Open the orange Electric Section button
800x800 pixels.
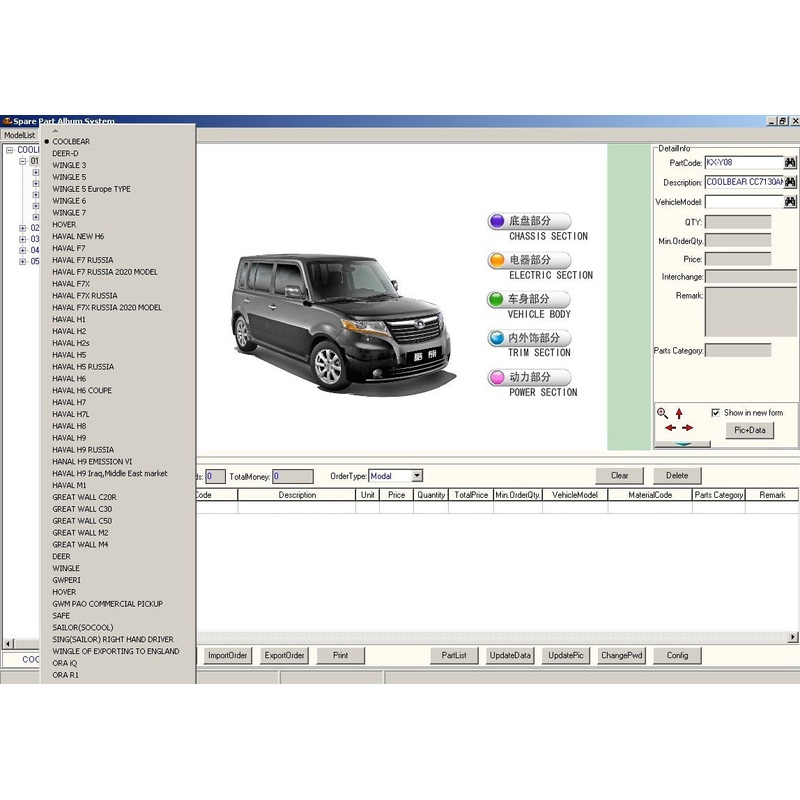[x=529, y=260]
